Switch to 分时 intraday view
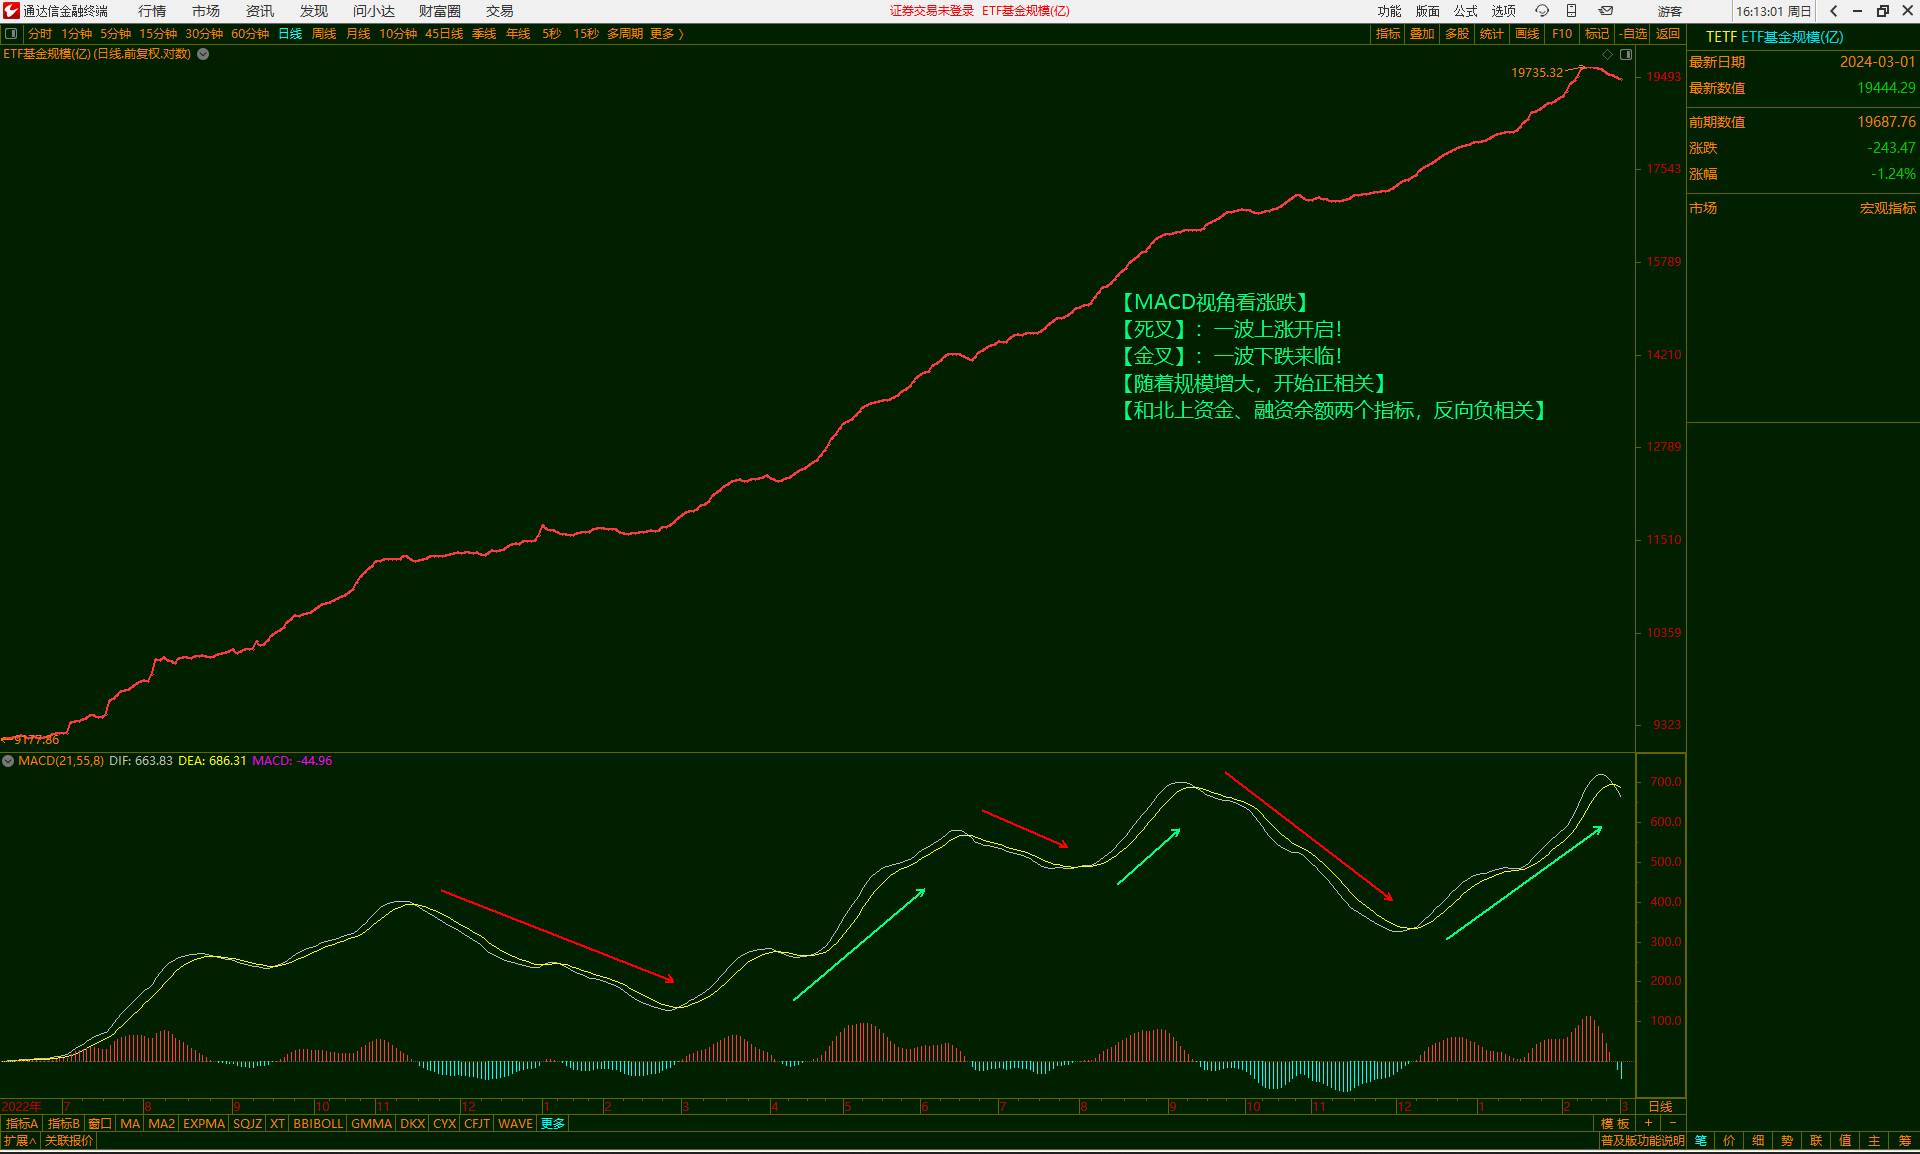1920x1154 pixels. 40,34
